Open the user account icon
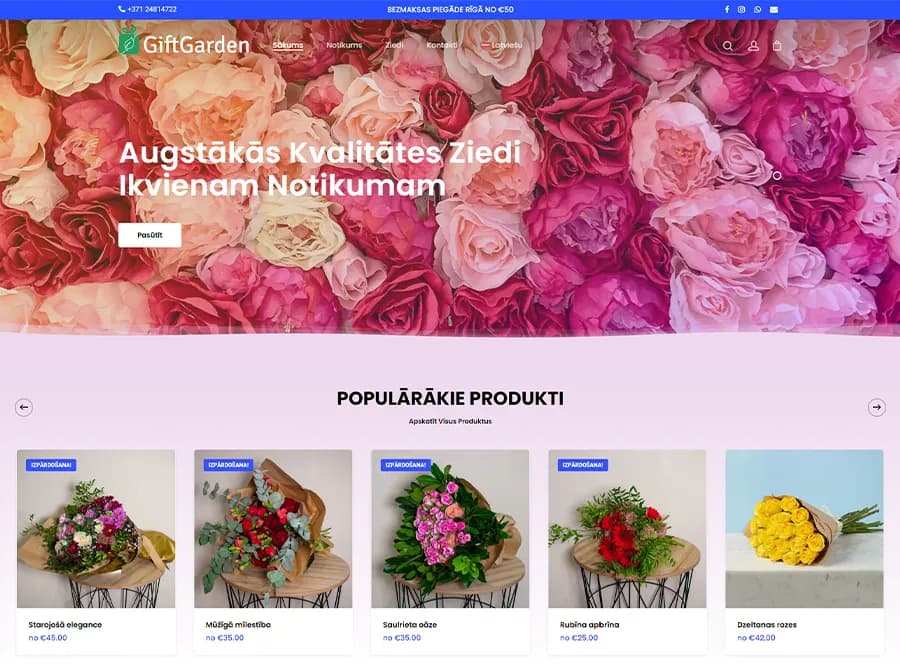Image resolution: width=900 pixels, height=664 pixels. coord(753,46)
